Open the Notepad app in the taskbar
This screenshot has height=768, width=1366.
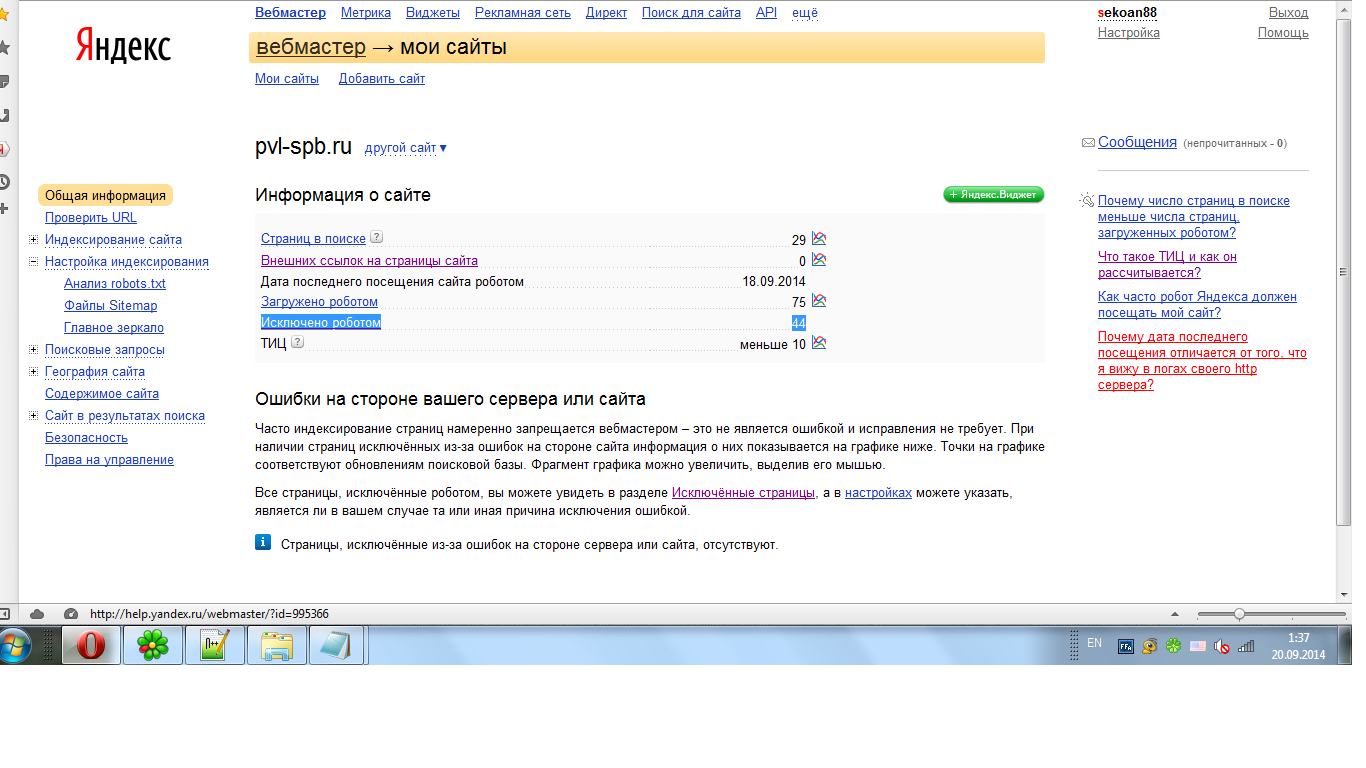pos(337,646)
